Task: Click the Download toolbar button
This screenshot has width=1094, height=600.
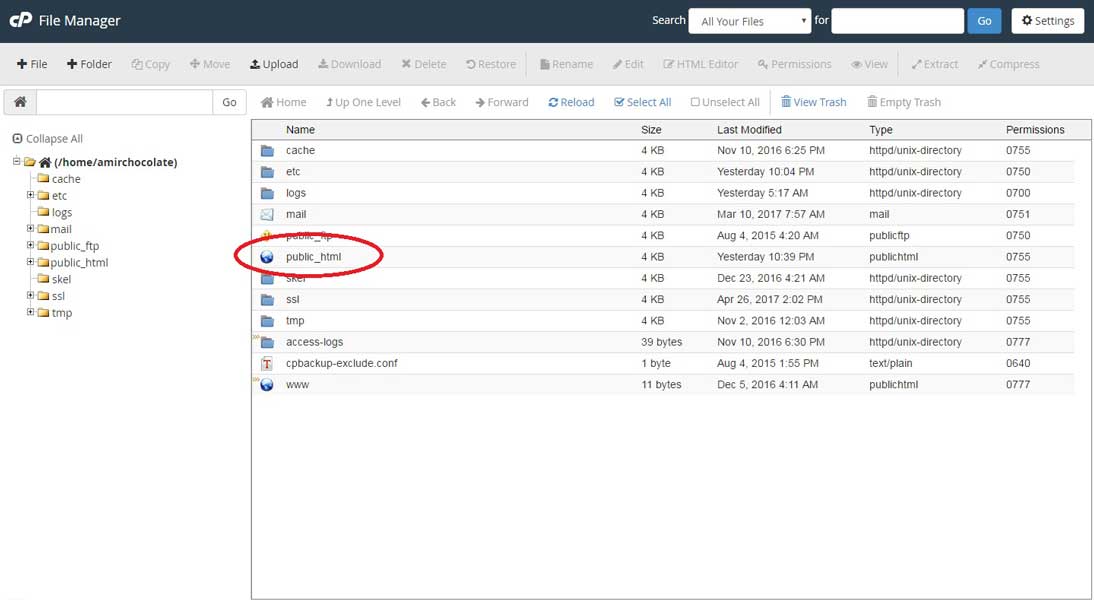Action: pyautogui.click(x=350, y=64)
